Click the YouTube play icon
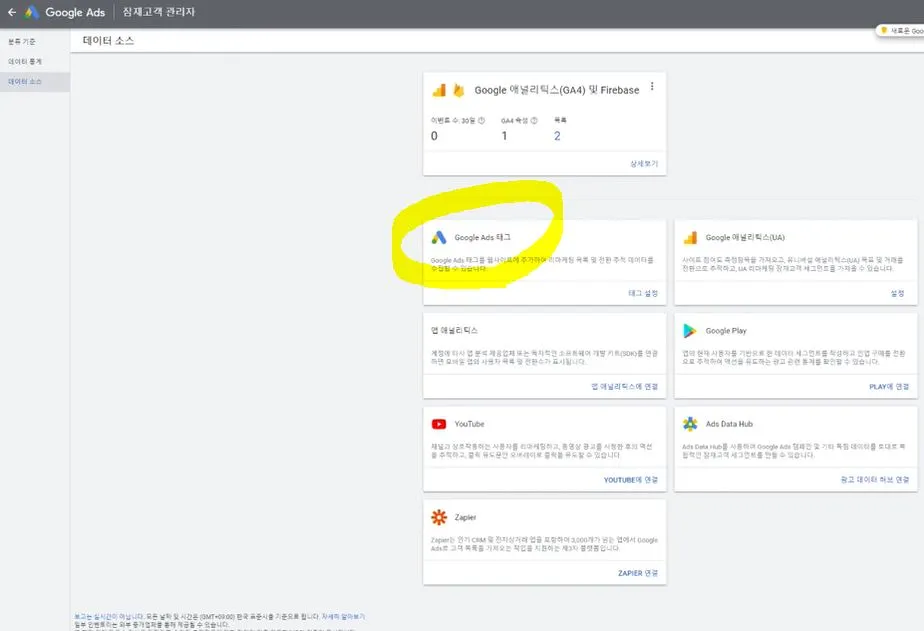The height and width of the screenshot is (631, 924). (439, 424)
